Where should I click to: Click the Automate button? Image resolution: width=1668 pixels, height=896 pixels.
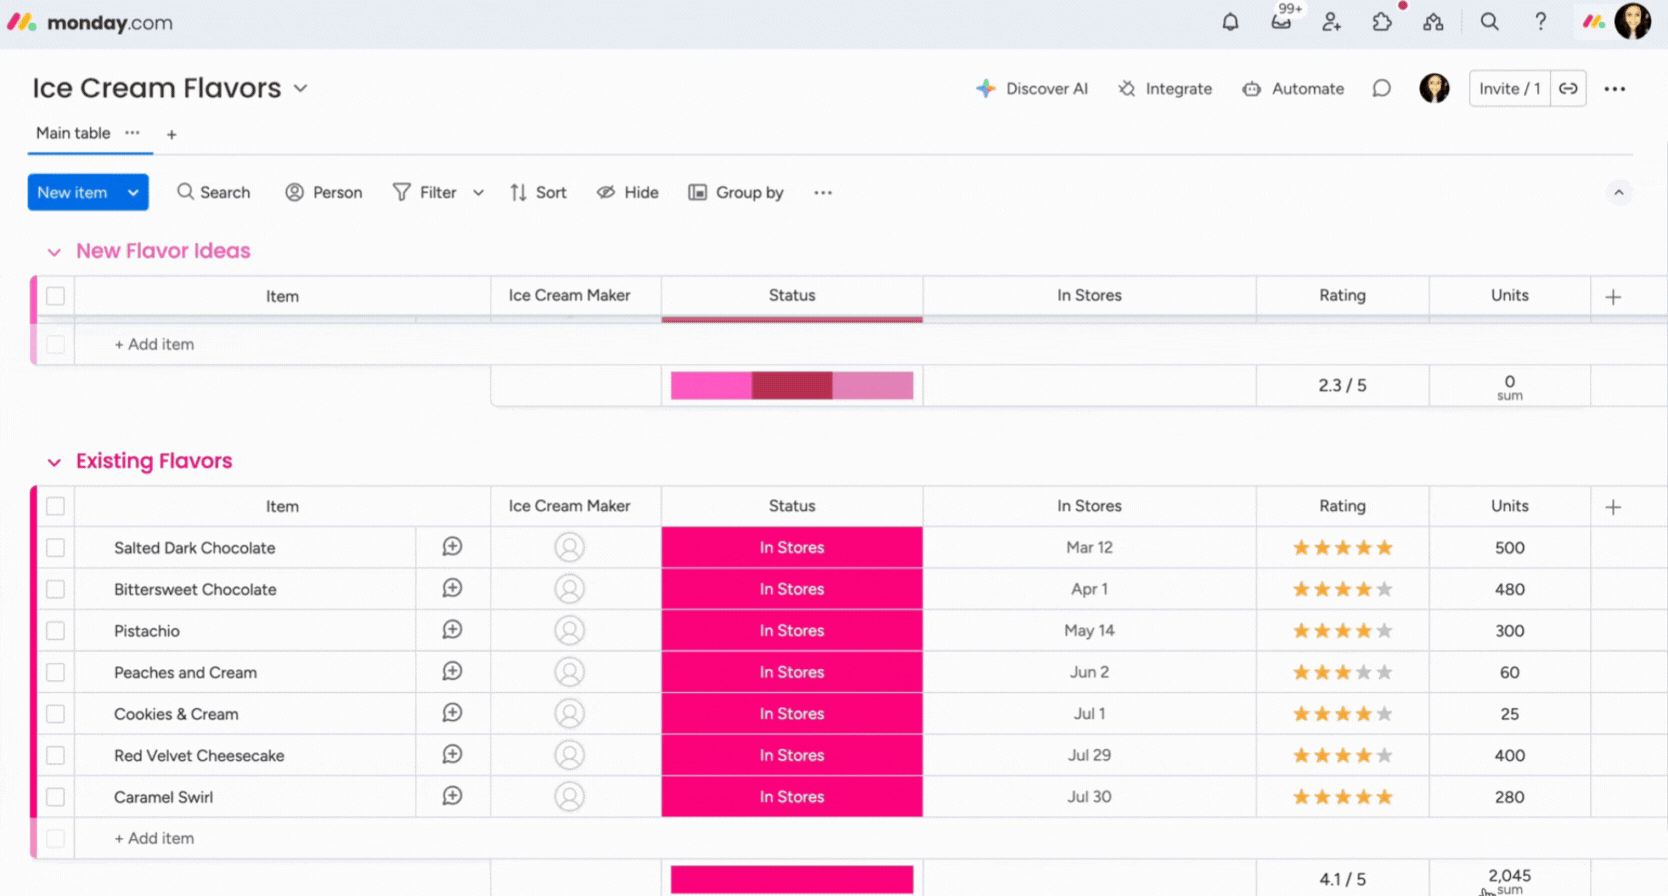tap(1293, 89)
